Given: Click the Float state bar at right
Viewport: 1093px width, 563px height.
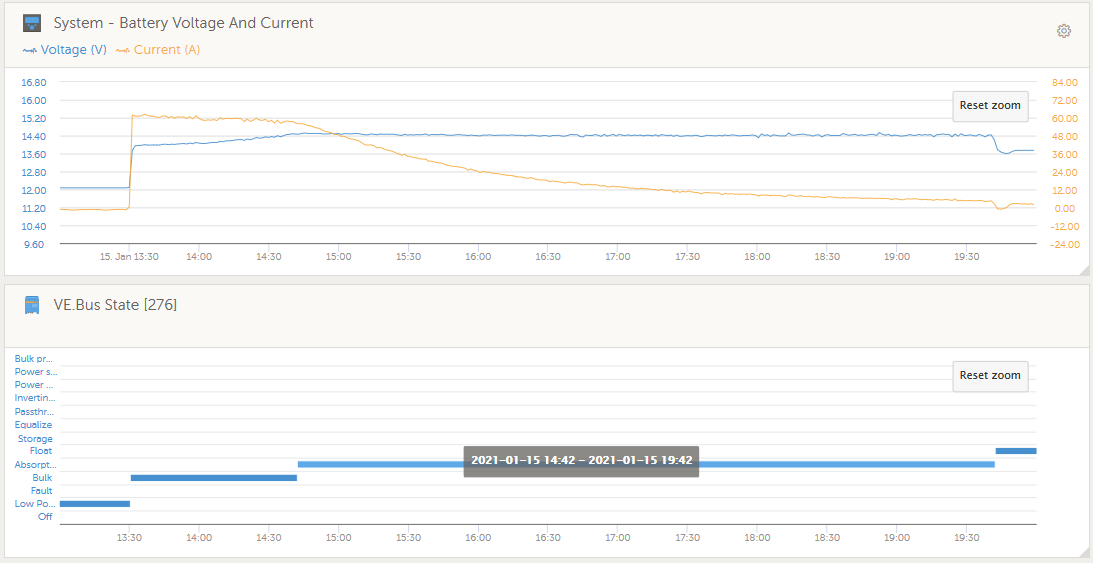Looking at the screenshot, I should (x=1016, y=451).
